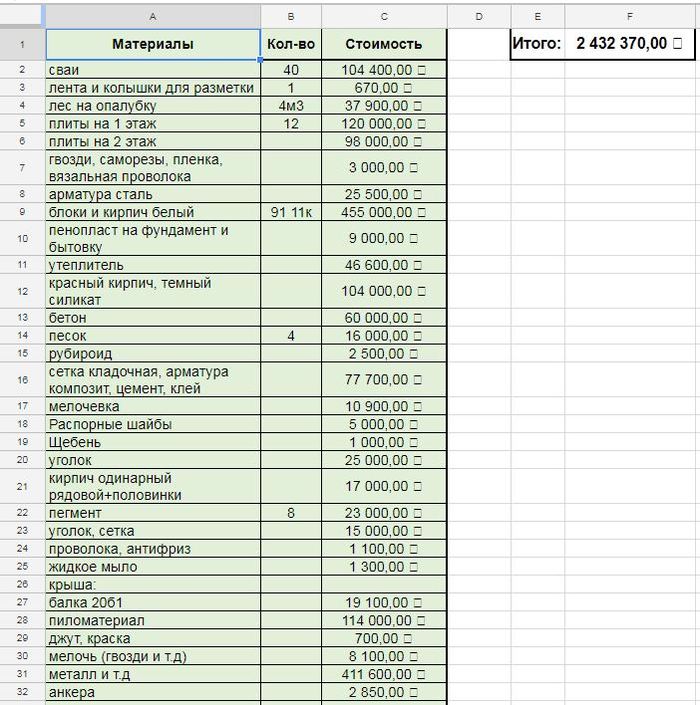
Task: Click the 'Кол-во' header cell
Action: pos(291,44)
